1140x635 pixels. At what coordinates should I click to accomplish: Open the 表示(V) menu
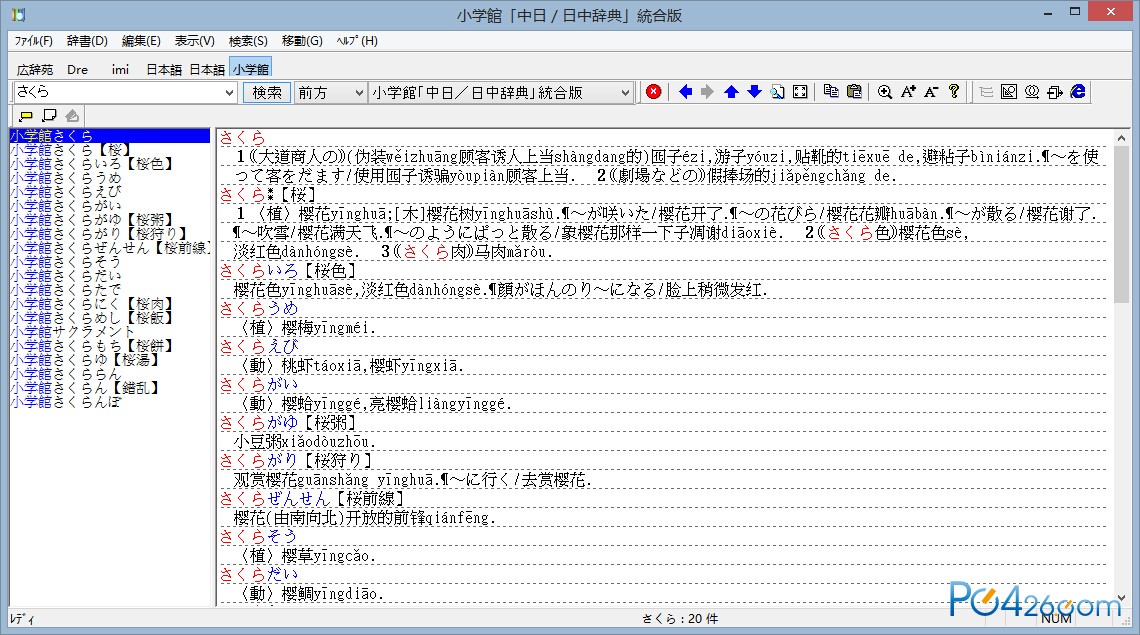point(194,41)
